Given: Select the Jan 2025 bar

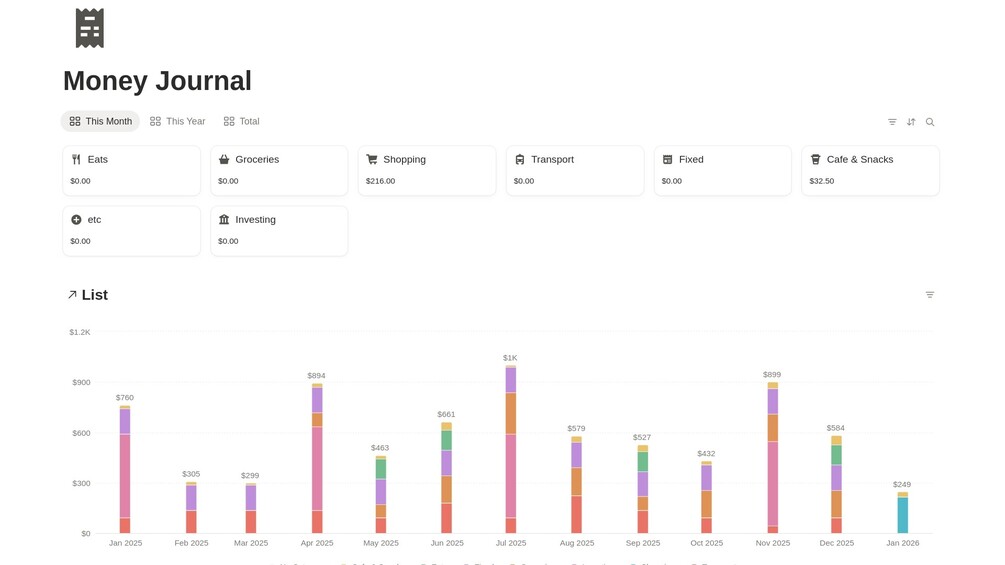Looking at the screenshot, I should click(x=125, y=470).
